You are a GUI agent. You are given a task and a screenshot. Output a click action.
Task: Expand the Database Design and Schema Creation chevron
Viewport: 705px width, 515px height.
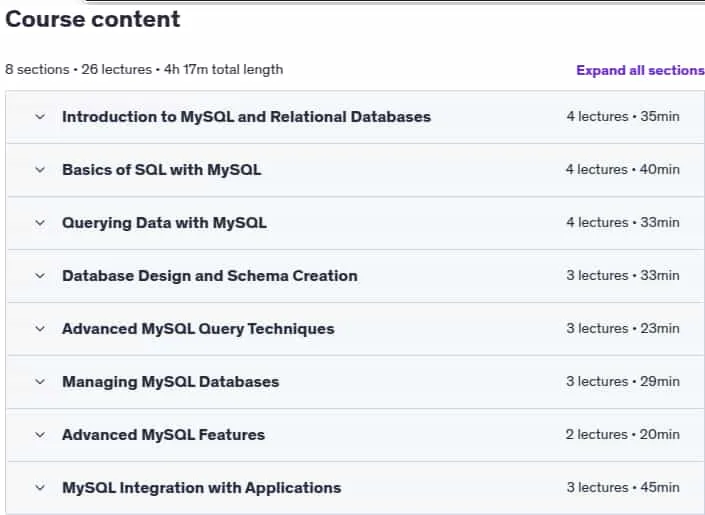pos(40,276)
